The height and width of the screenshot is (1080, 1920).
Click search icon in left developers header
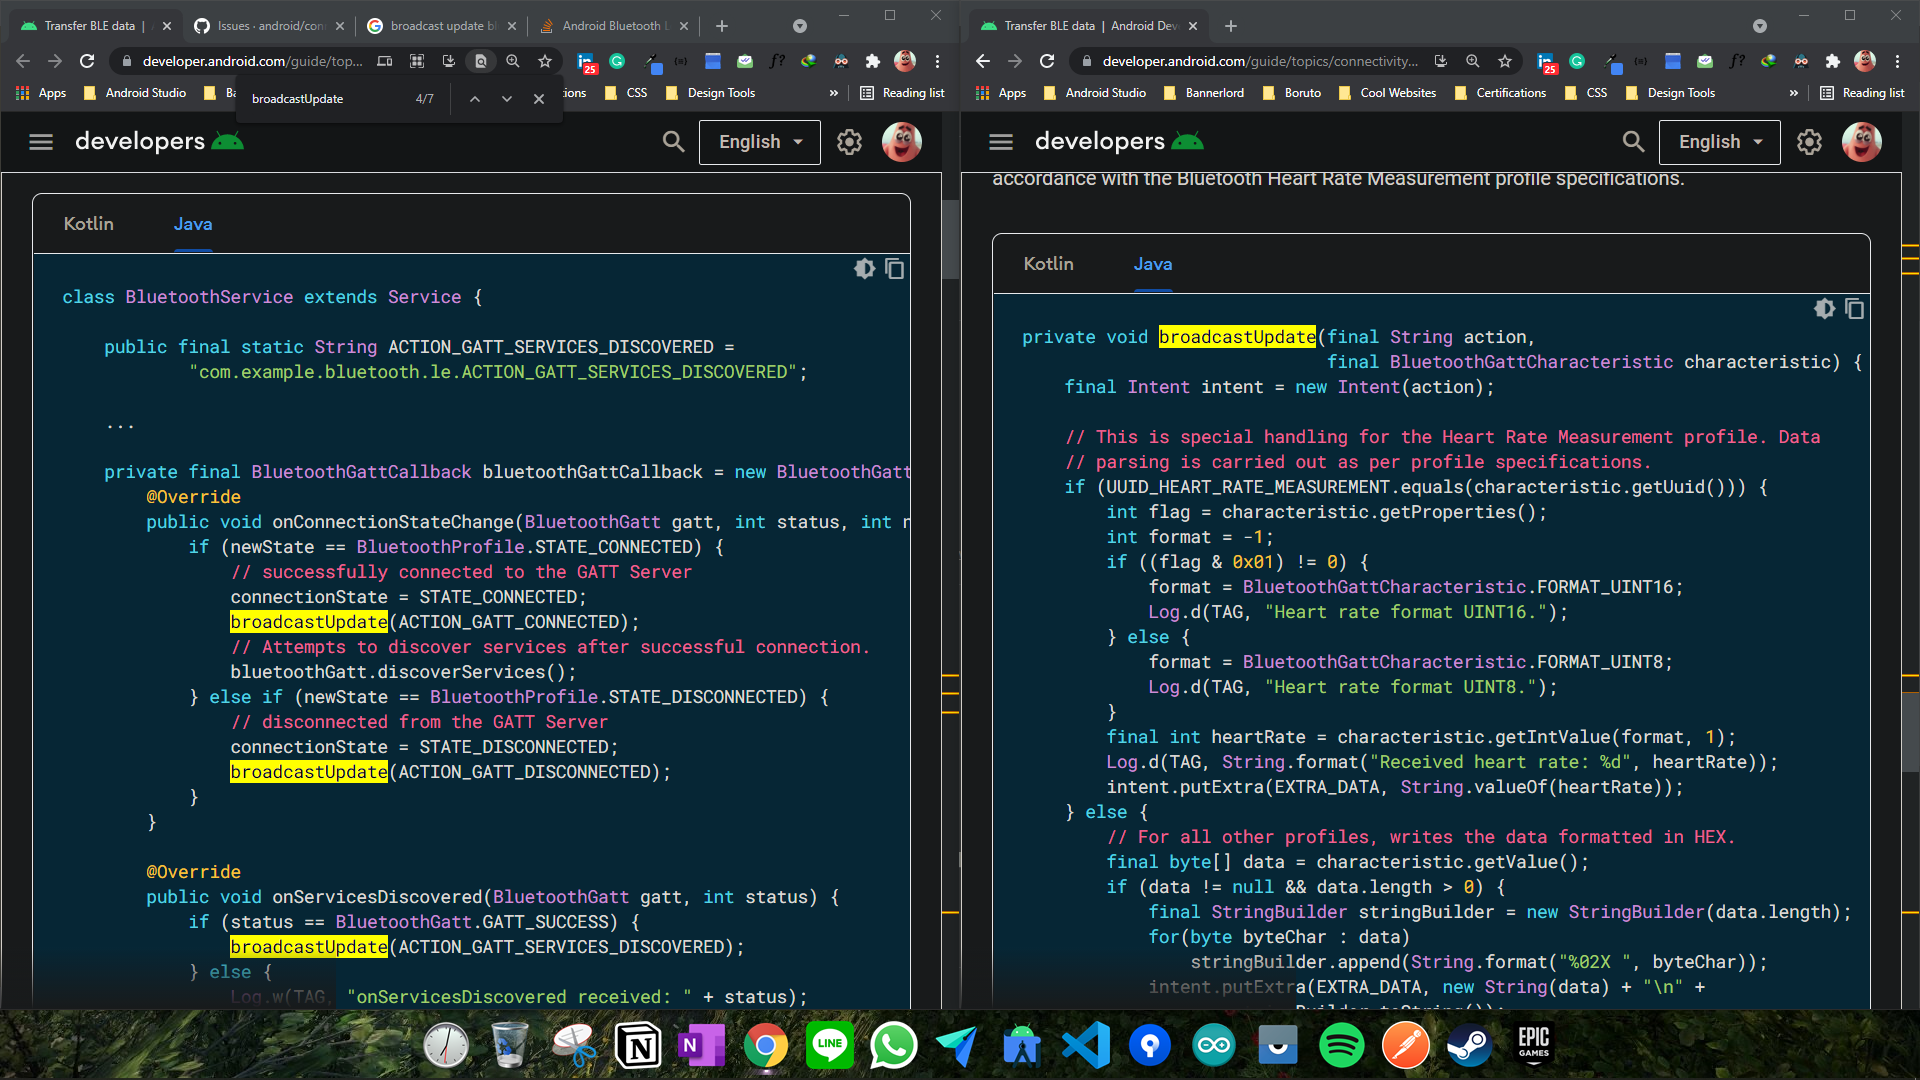pos(674,142)
